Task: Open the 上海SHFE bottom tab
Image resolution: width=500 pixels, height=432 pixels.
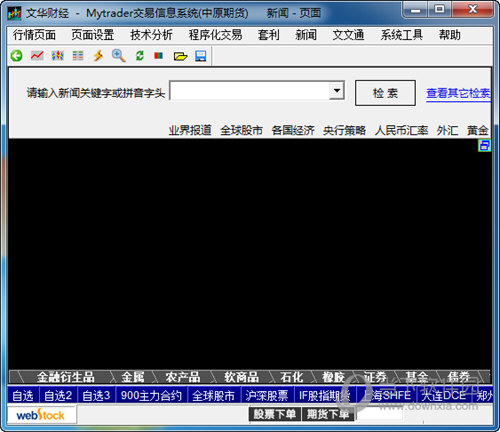Action: (387, 396)
